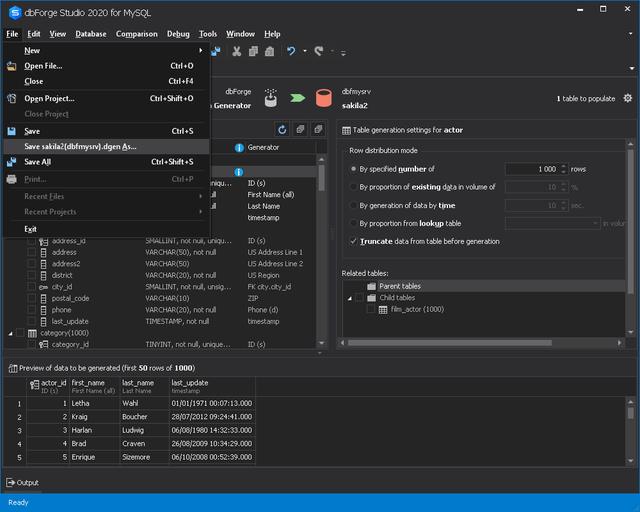Click the blue info icon beside Generator
Screen dimensions: 640x512
239,148
